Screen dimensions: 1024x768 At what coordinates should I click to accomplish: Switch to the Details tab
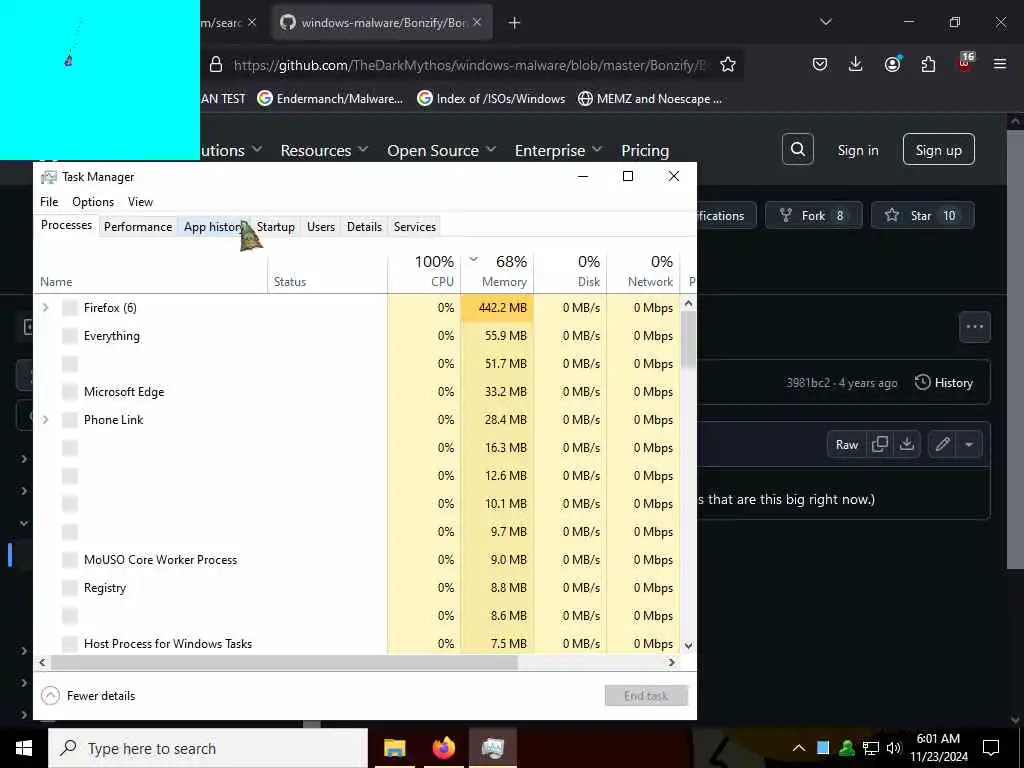[364, 227]
